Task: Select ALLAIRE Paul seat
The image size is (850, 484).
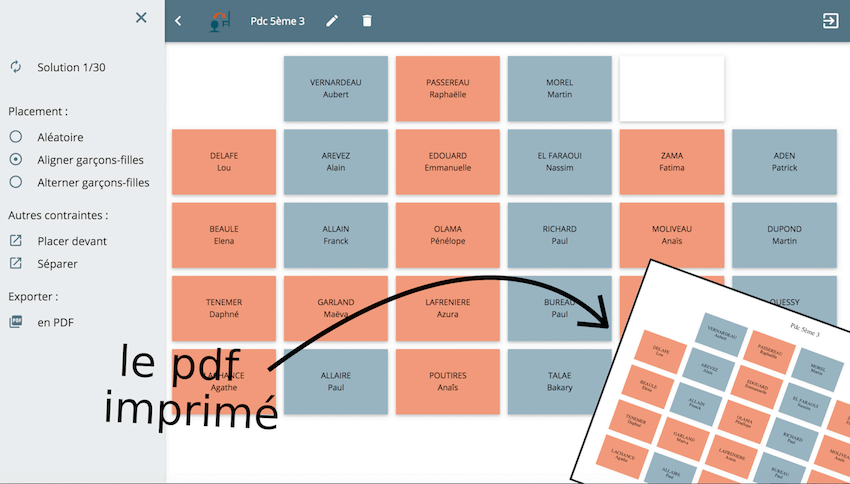Action: pyautogui.click(x=336, y=381)
